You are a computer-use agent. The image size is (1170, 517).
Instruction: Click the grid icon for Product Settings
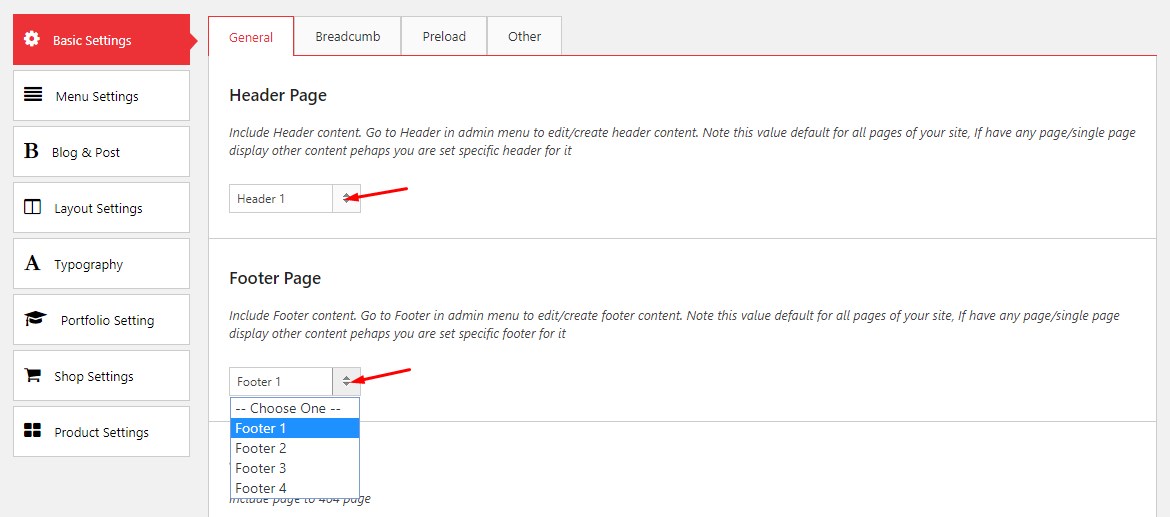tap(32, 431)
